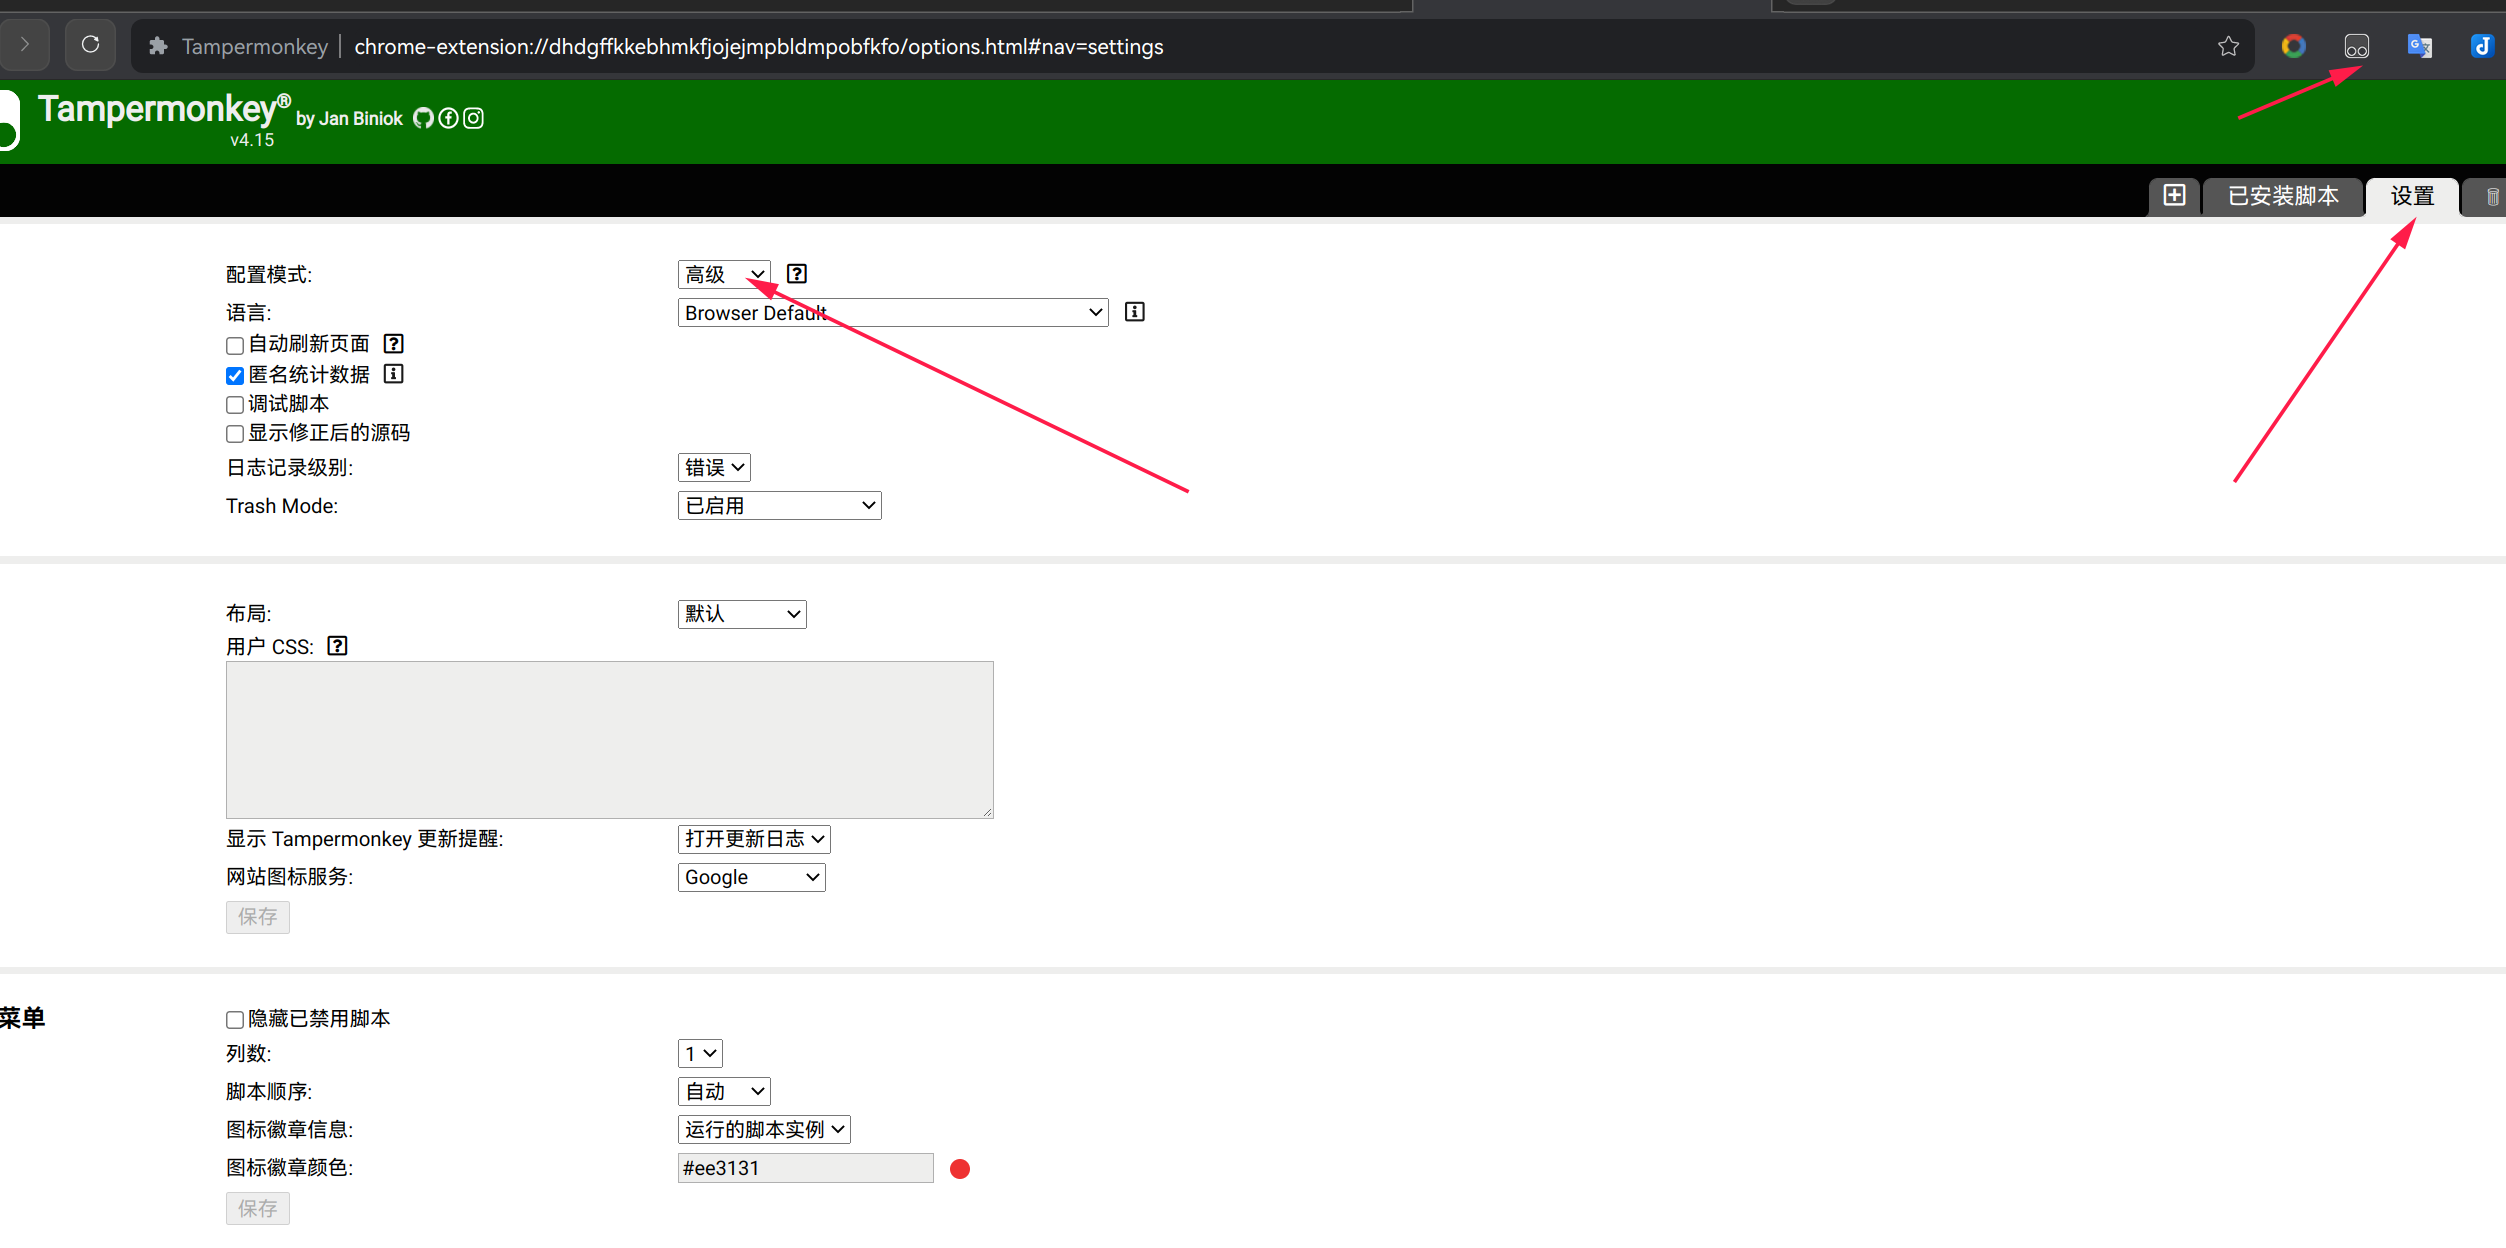2506x1248 pixels.
Task: Click inside the 用户 CSS textarea
Action: click(608, 739)
